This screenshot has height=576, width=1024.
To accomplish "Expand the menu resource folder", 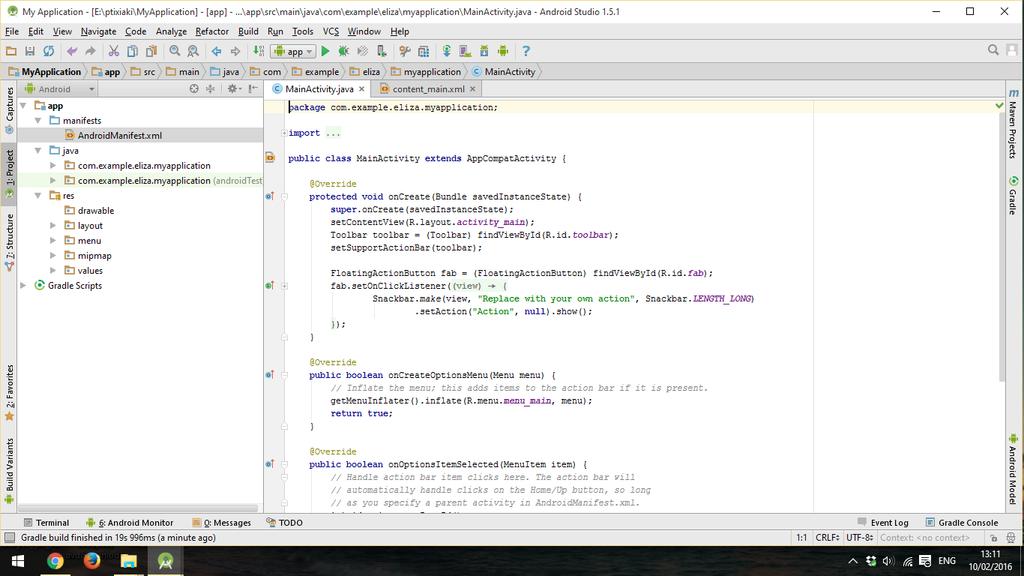I will coord(53,241).
